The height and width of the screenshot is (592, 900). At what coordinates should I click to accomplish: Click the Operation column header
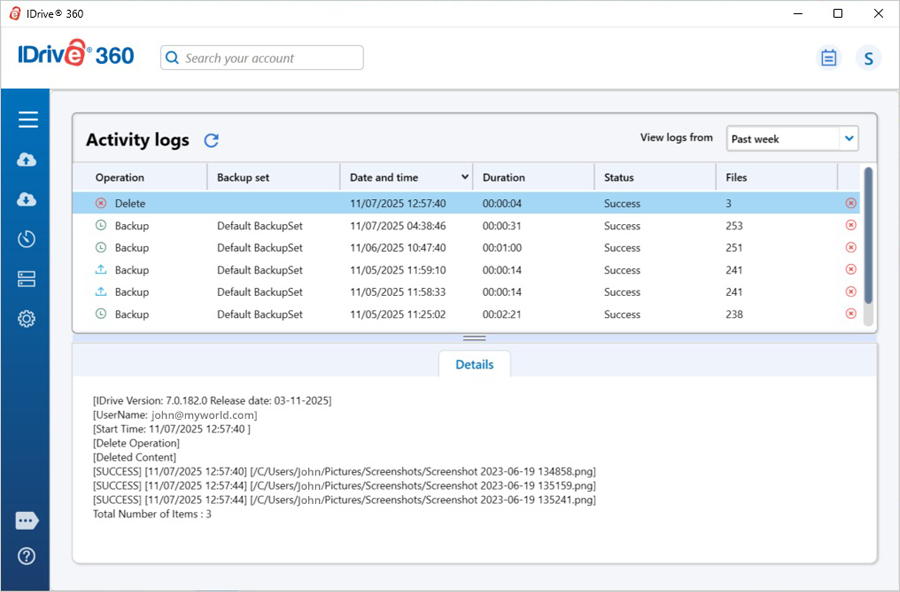click(120, 178)
